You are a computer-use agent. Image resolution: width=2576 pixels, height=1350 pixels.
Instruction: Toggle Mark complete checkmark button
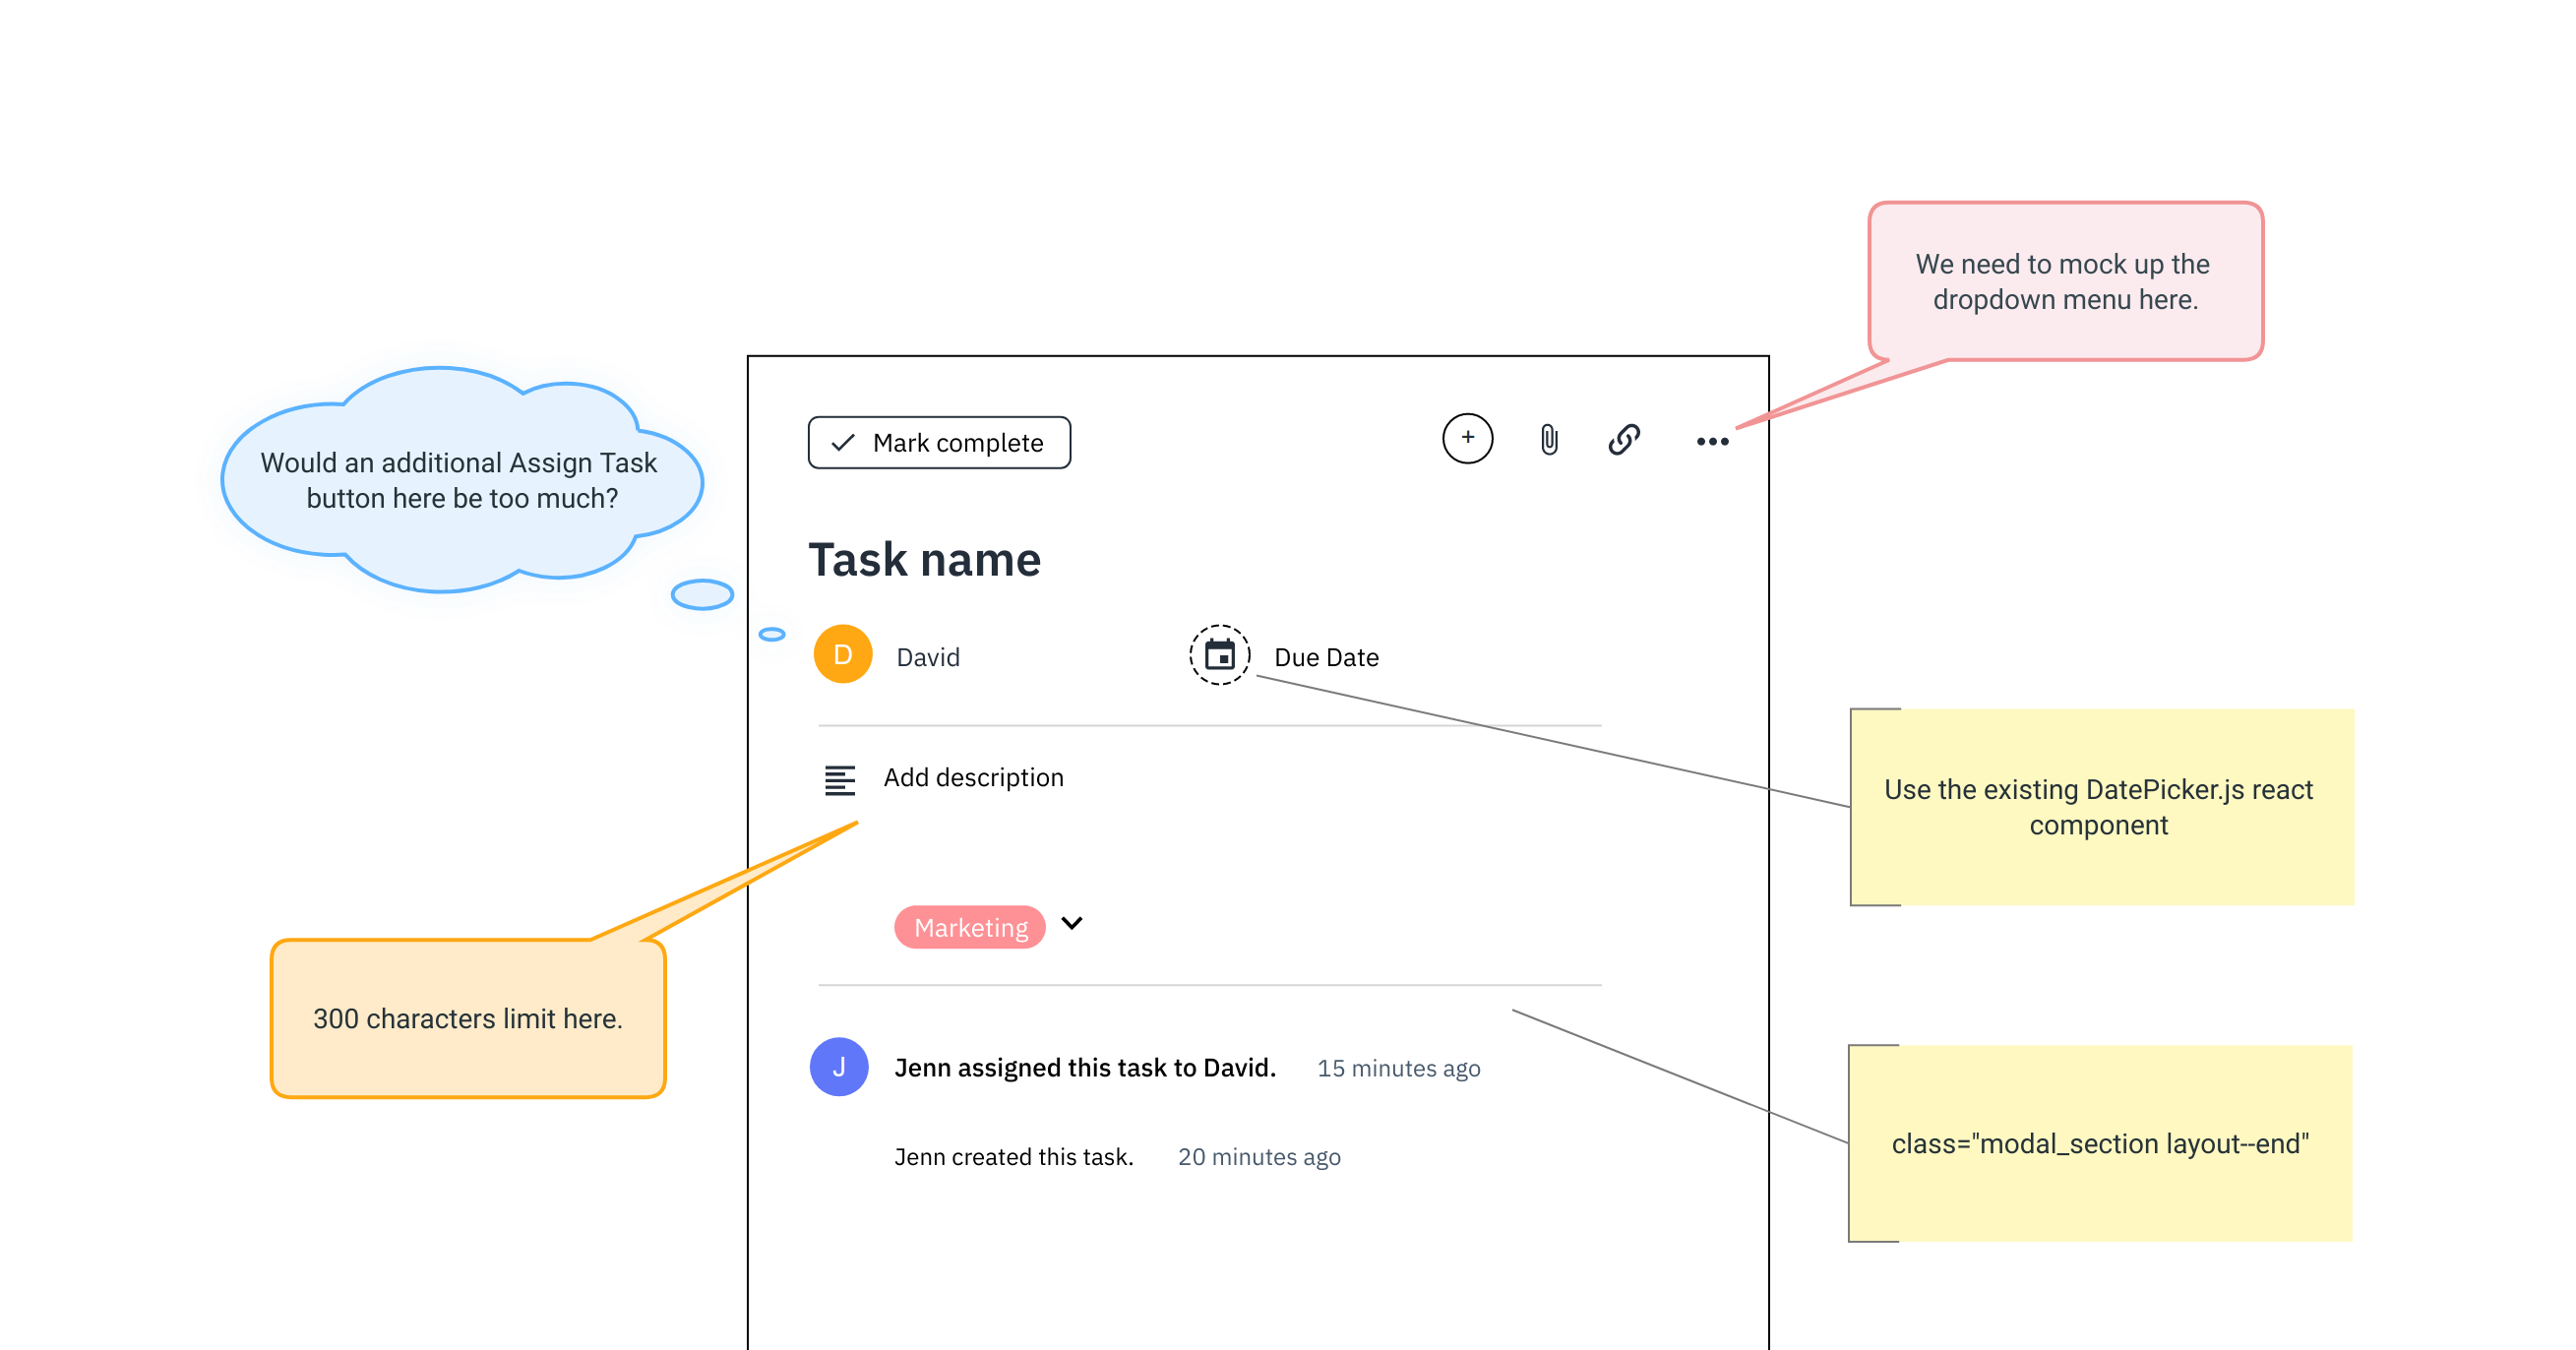click(x=939, y=442)
